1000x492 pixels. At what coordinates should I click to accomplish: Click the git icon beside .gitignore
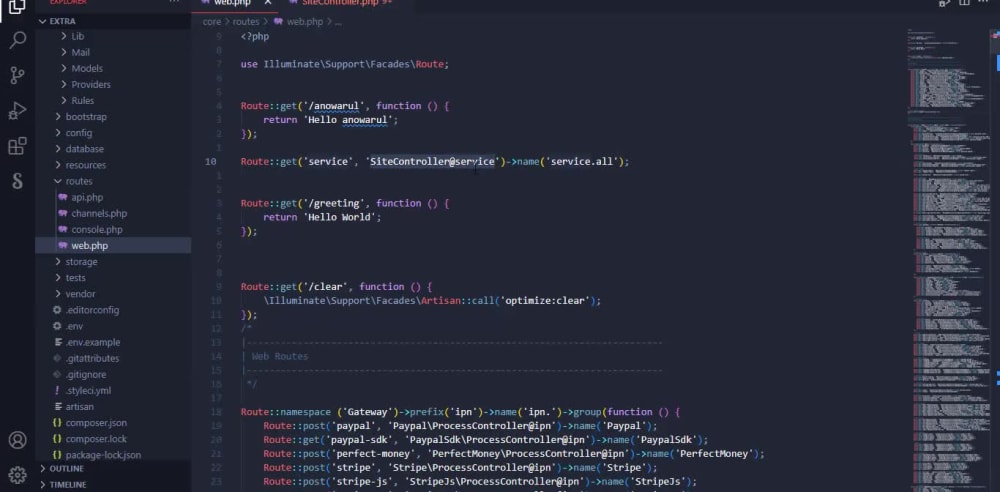click(57, 375)
